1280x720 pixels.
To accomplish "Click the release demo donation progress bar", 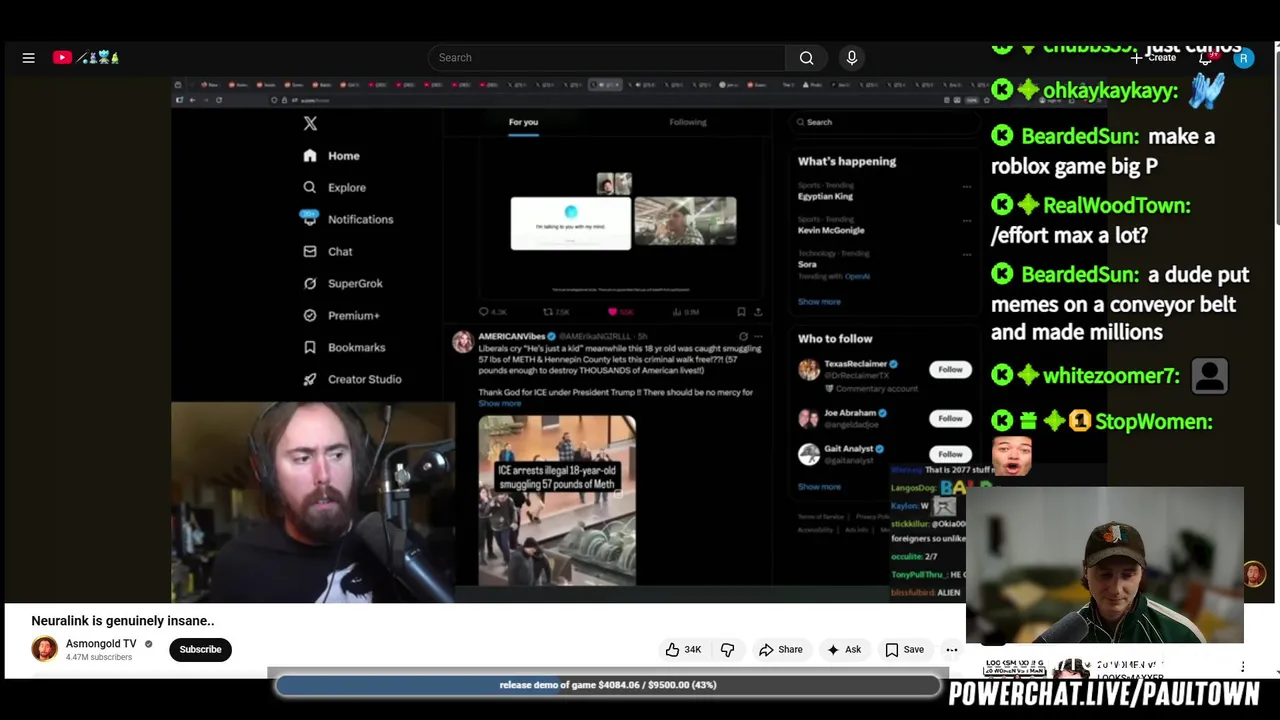I will (608, 685).
